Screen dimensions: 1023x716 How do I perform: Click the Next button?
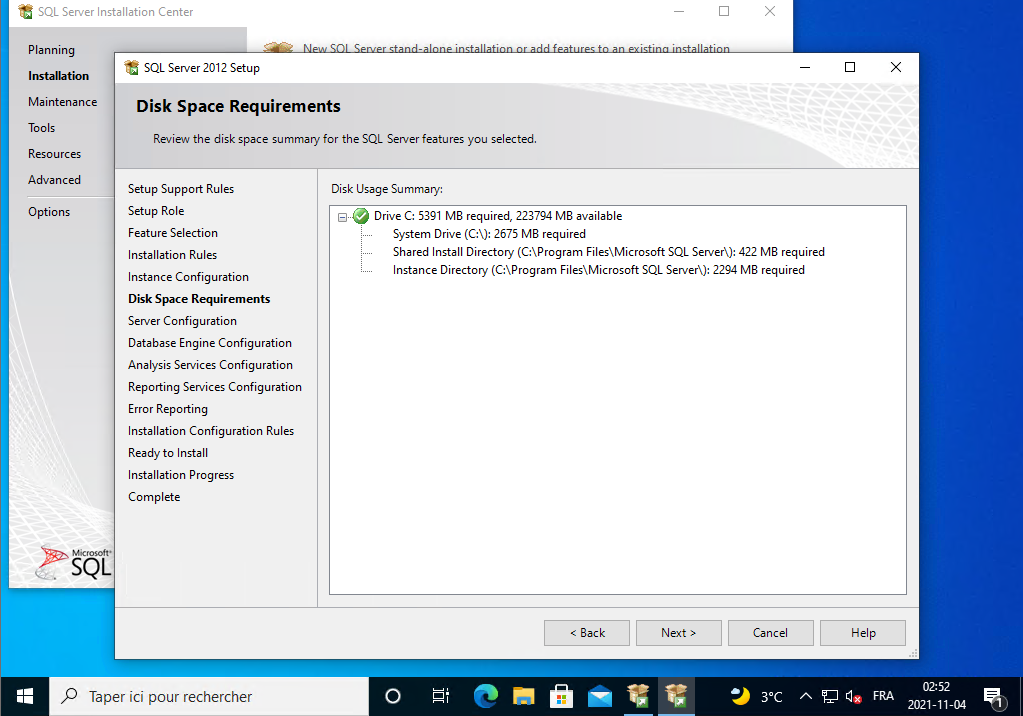[678, 633]
